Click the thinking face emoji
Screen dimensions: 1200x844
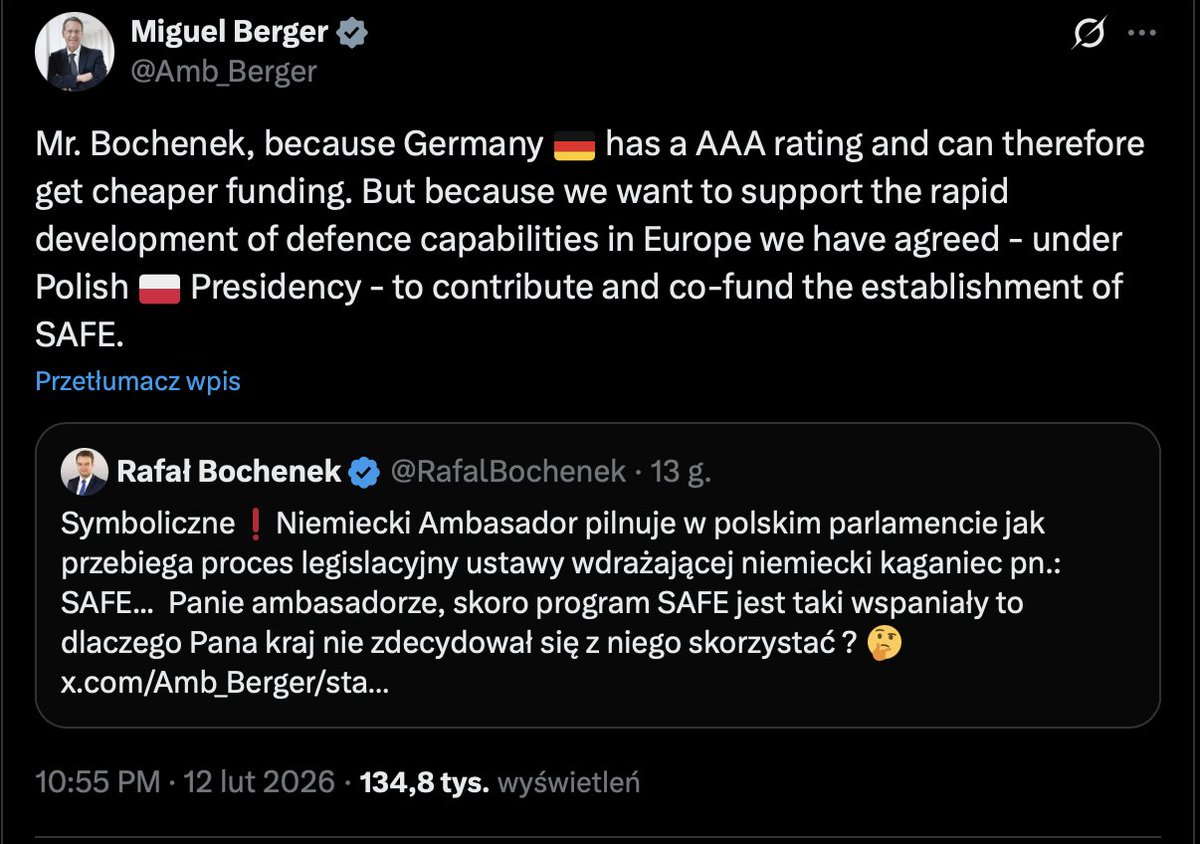[885, 642]
